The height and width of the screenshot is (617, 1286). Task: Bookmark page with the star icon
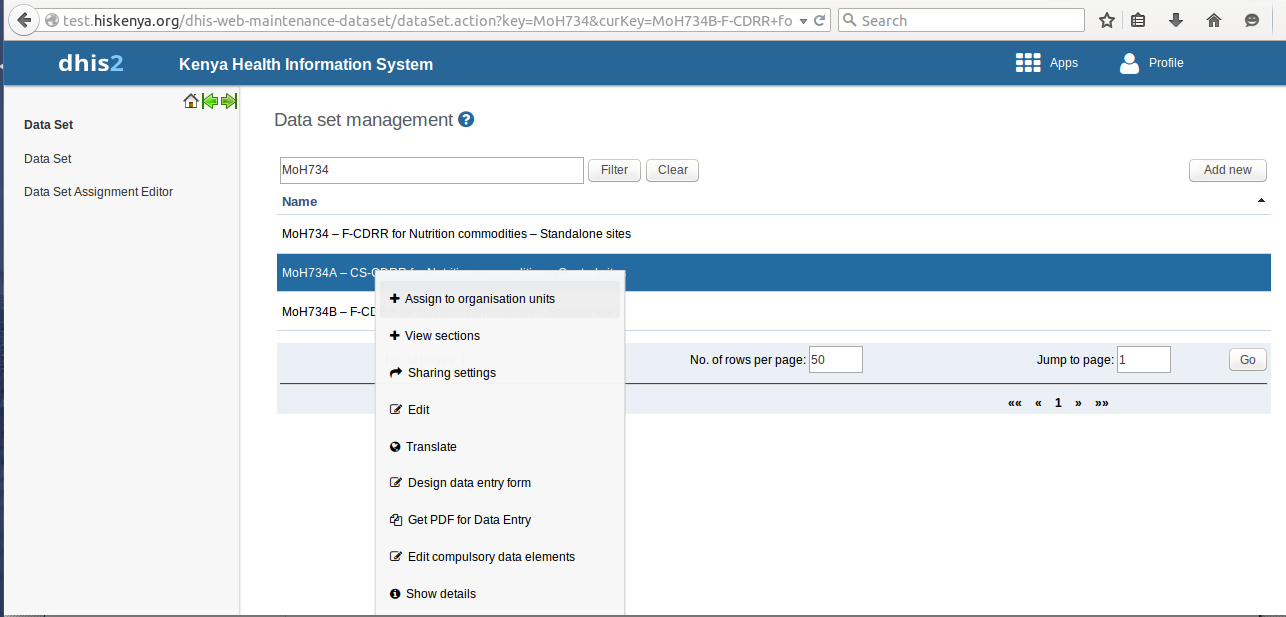(1107, 20)
